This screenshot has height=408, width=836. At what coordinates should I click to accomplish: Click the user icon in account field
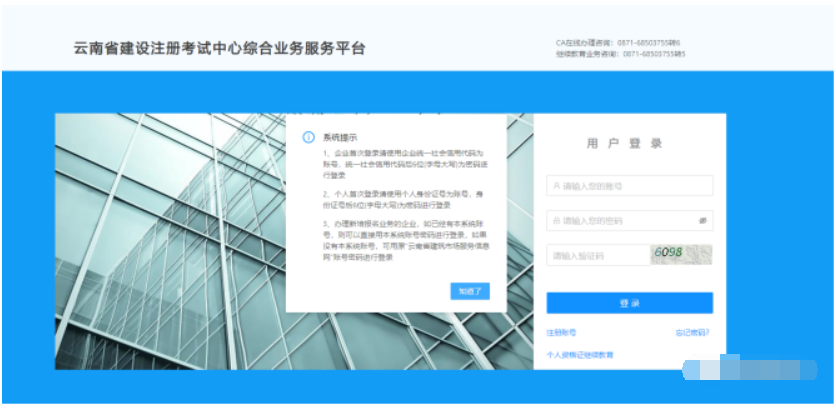(556, 186)
